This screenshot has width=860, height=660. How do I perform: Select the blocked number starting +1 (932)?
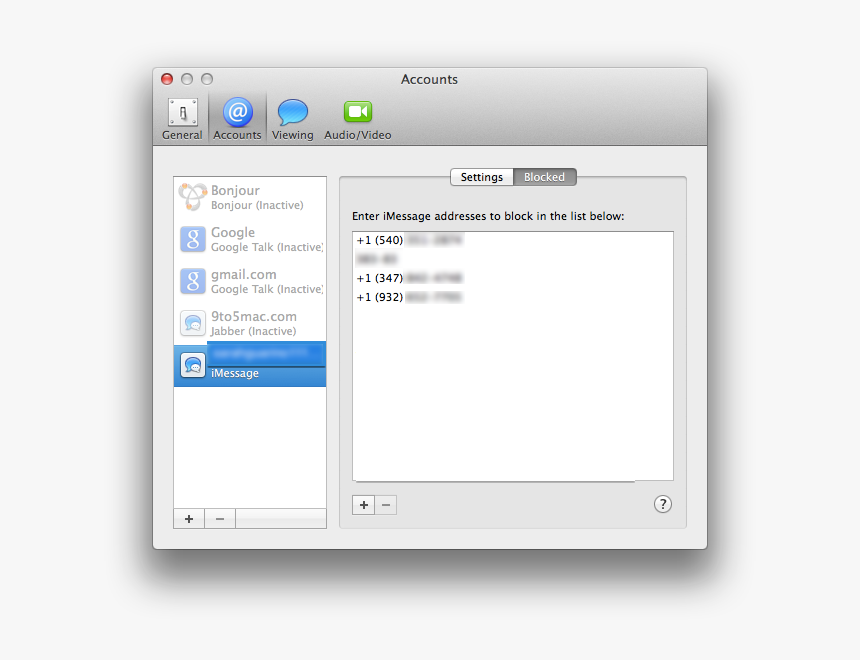point(513,297)
